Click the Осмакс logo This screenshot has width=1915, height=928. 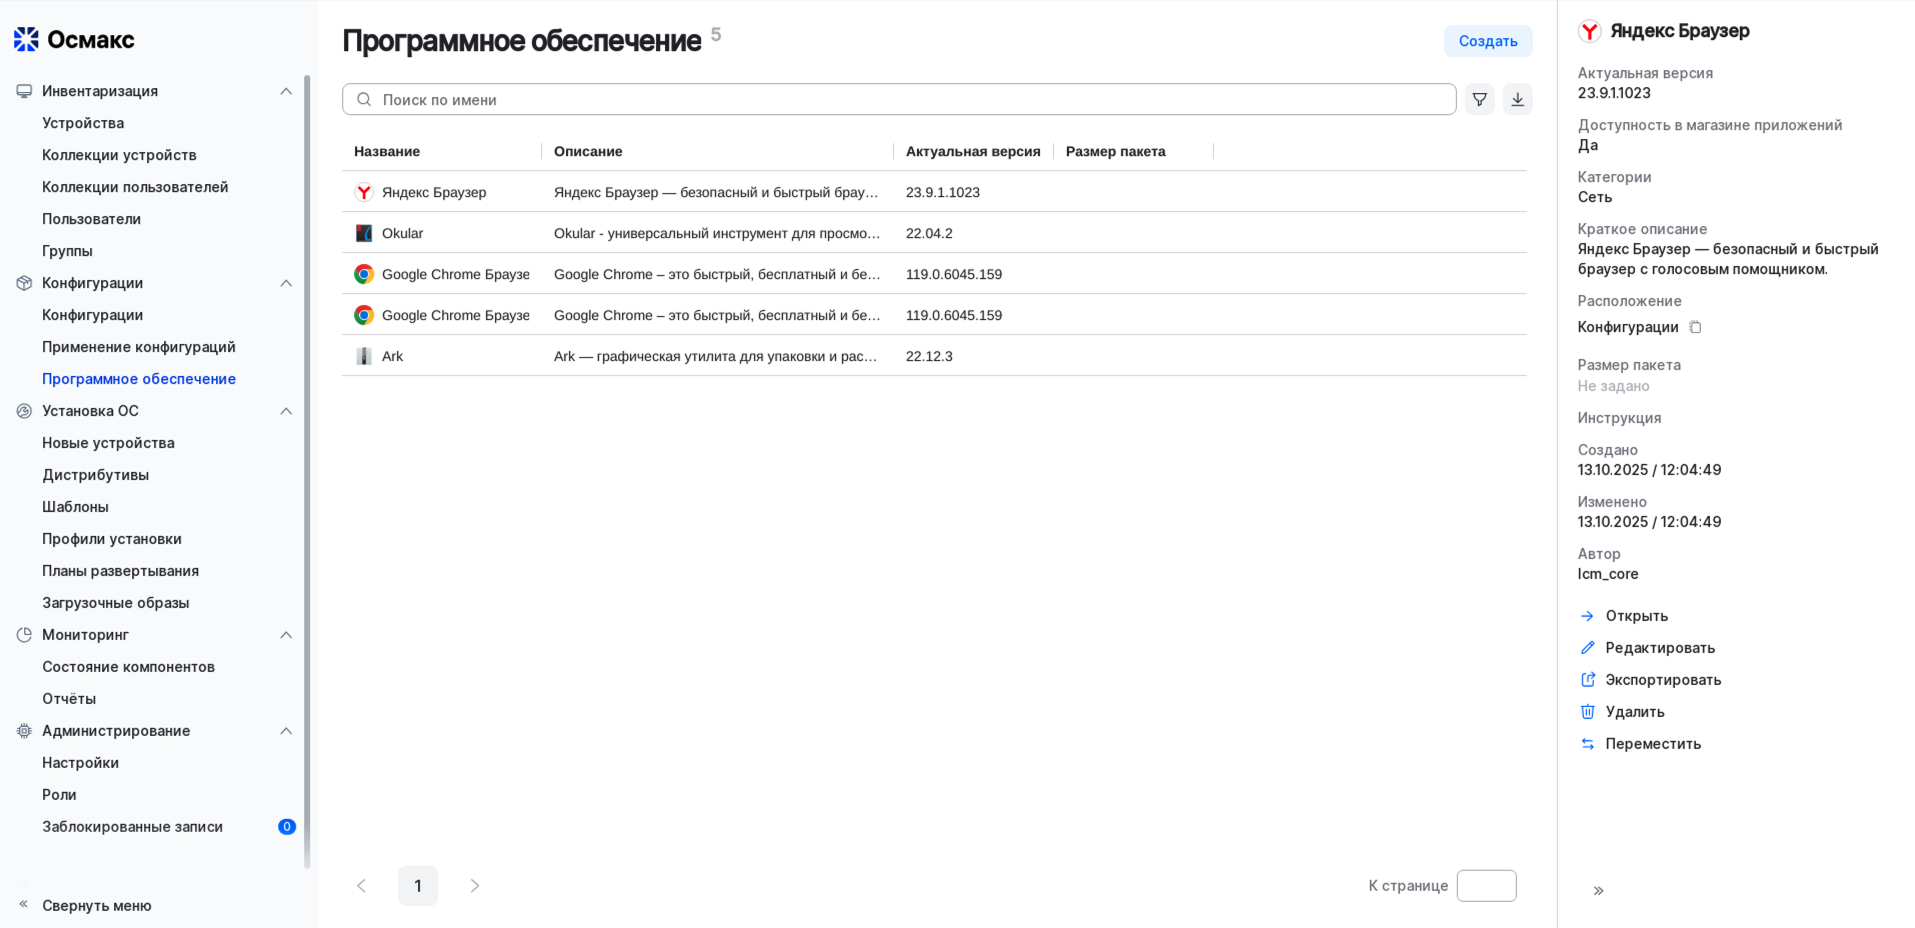pos(24,39)
